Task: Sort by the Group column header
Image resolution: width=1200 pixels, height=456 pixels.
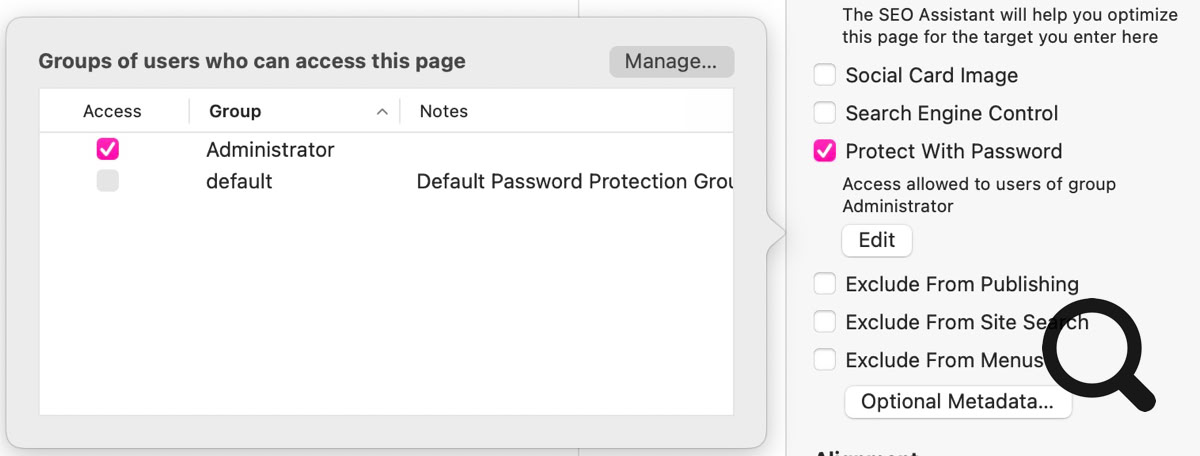Action: click(x=235, y=112)
